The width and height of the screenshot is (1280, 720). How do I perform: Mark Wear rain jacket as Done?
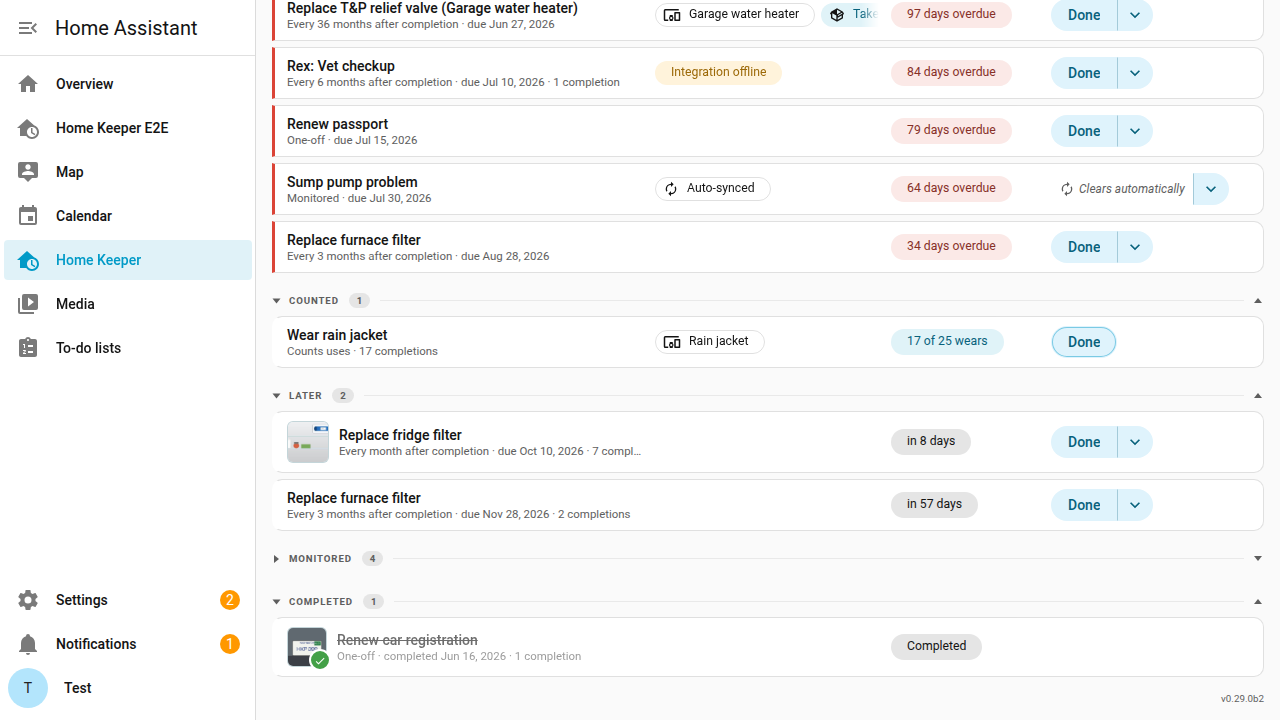pyautogui.click(x=1084, y=342)
